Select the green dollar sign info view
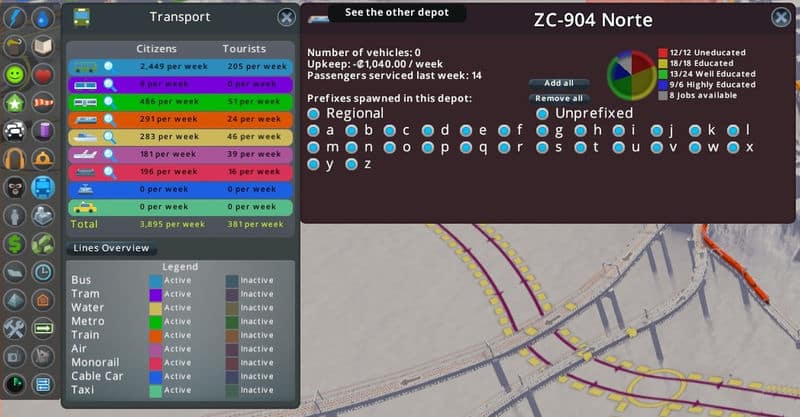The height and width of the screenshot is (417, 800). (x=15, y=242)
